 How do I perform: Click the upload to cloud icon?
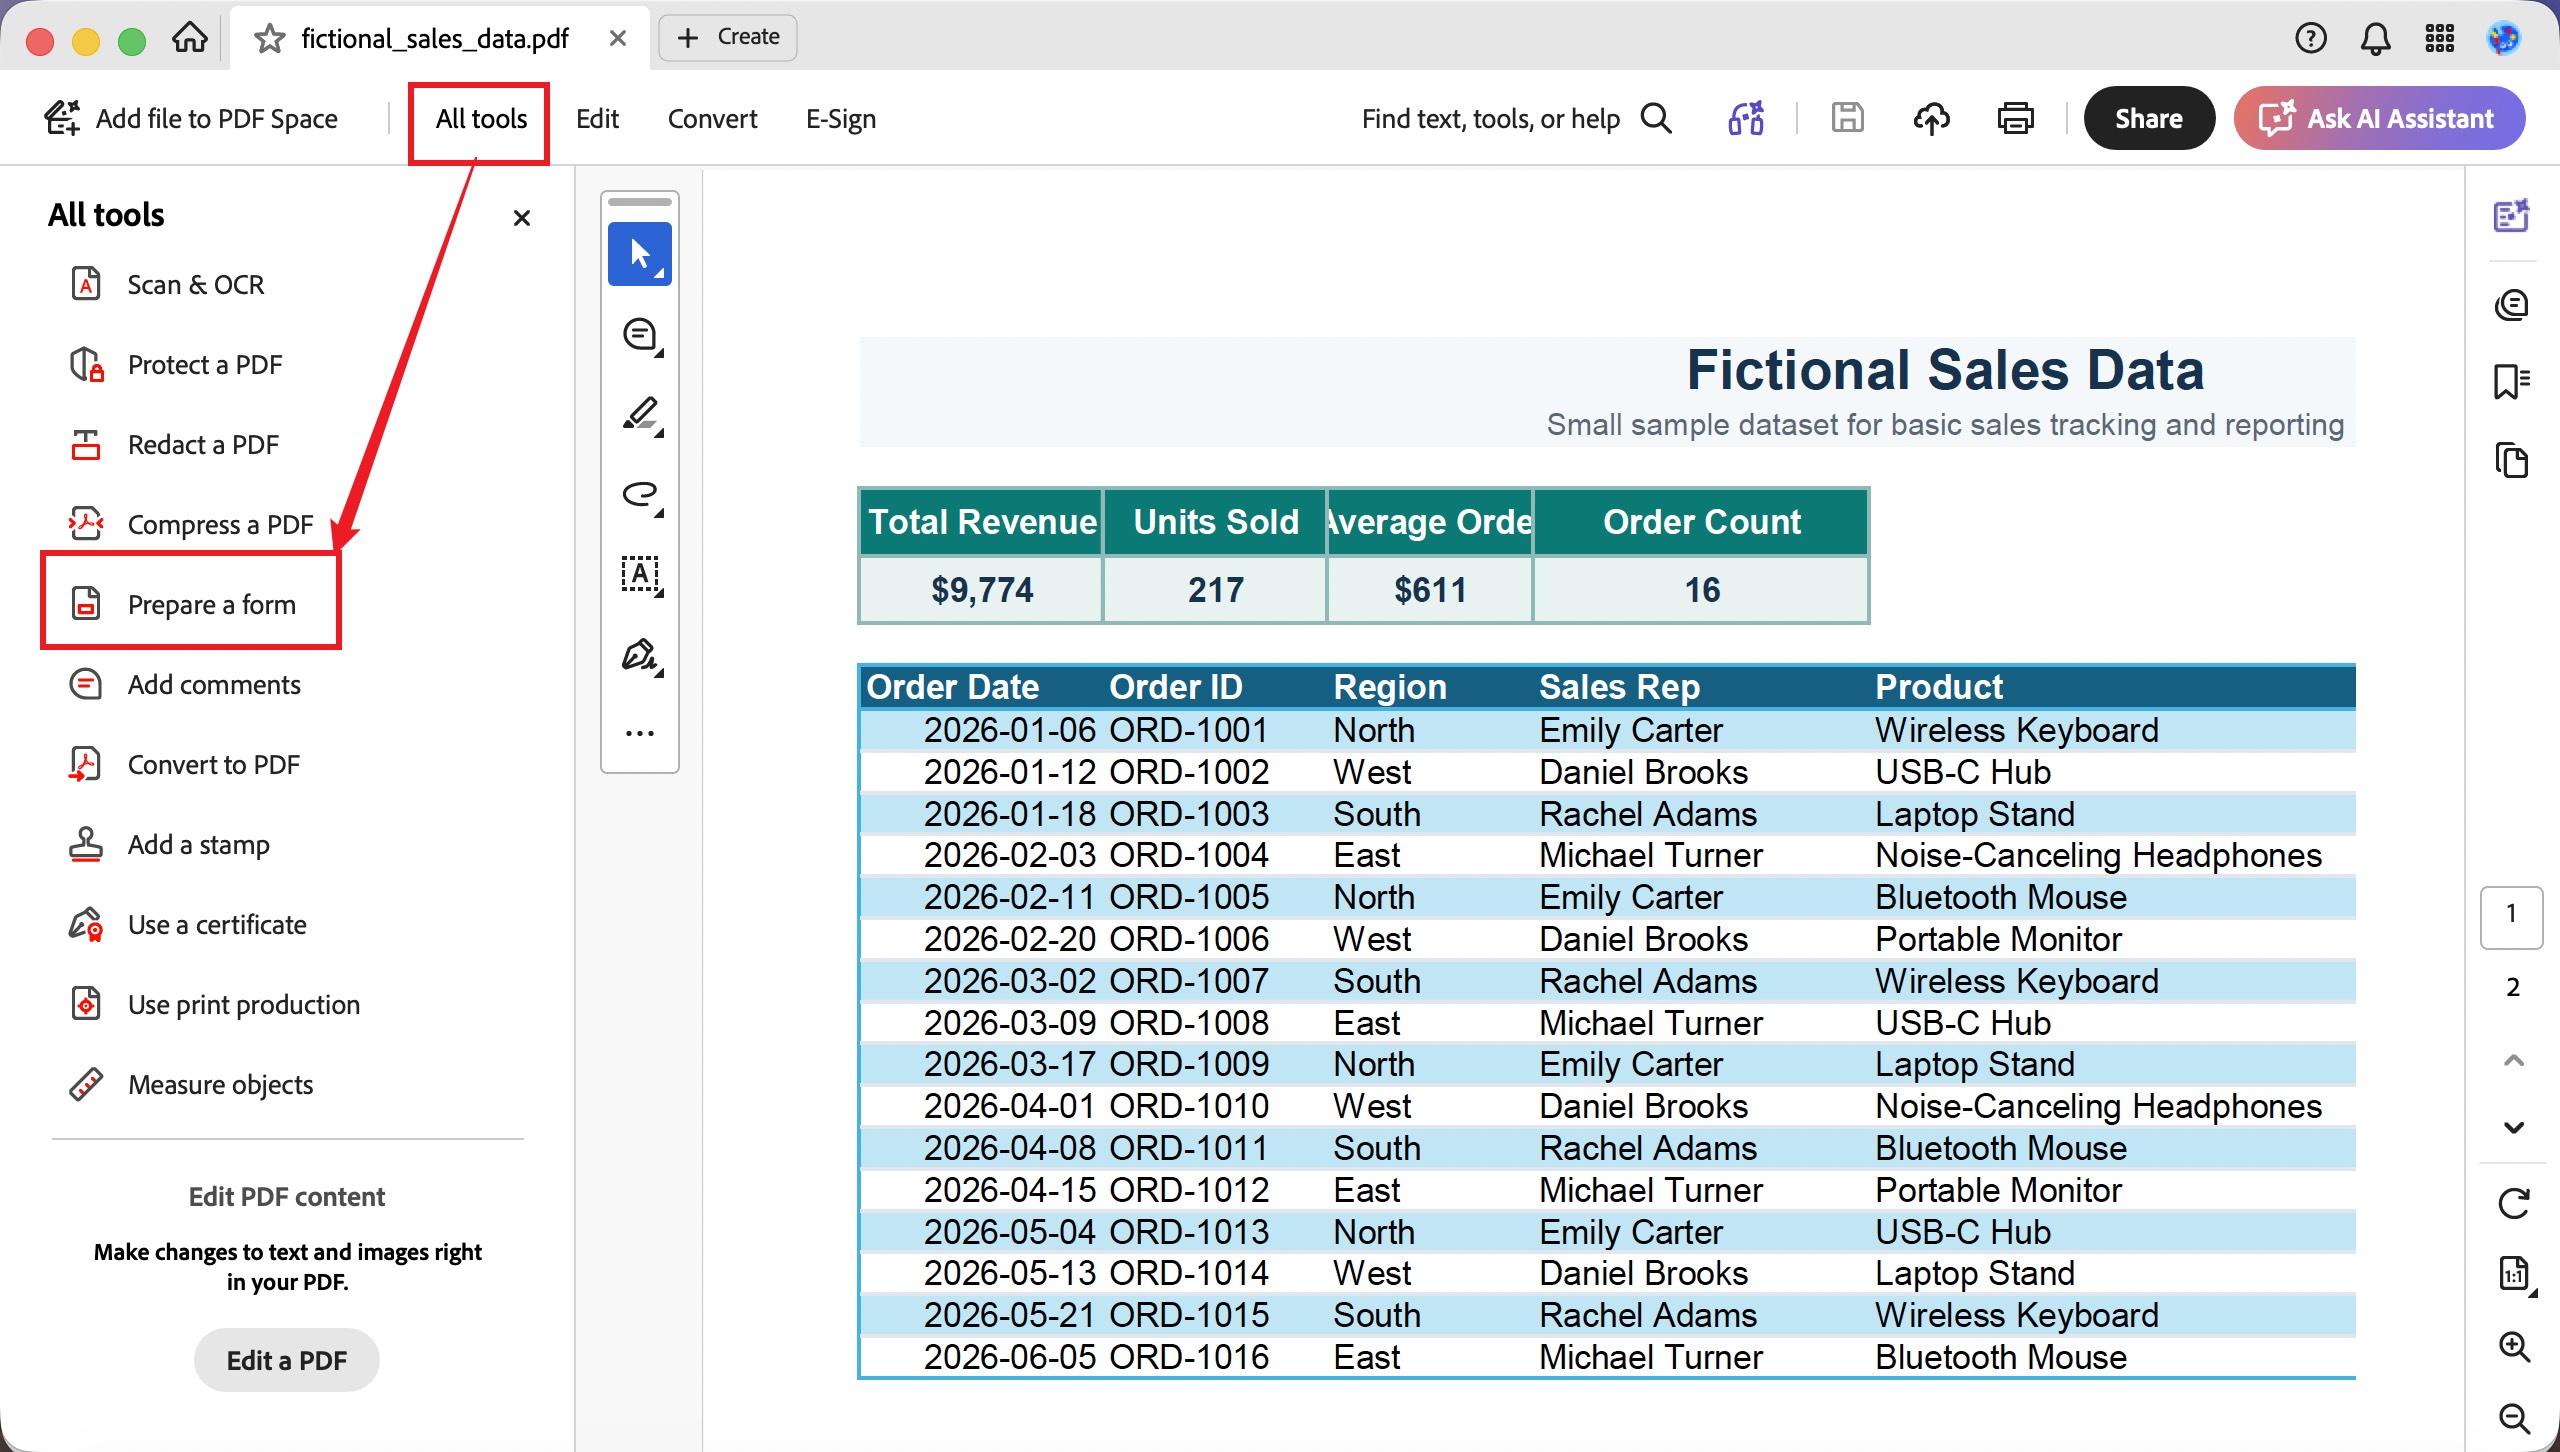click(x=1931, y=118)
